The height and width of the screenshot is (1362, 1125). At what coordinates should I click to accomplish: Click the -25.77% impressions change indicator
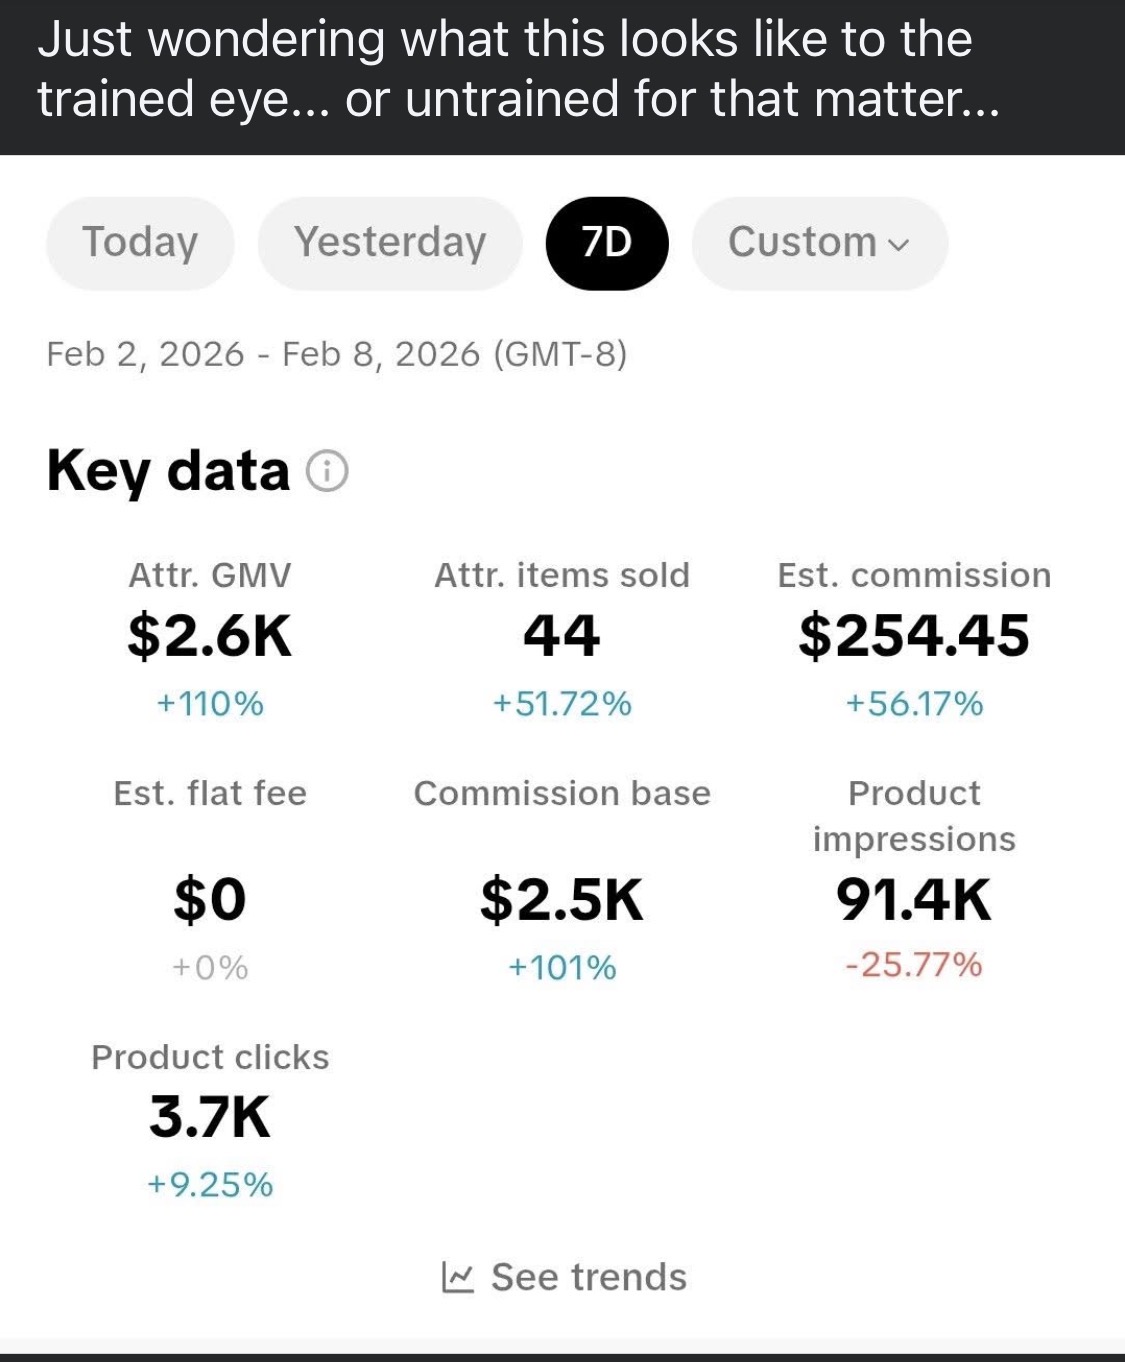click(x=913, y=966)
